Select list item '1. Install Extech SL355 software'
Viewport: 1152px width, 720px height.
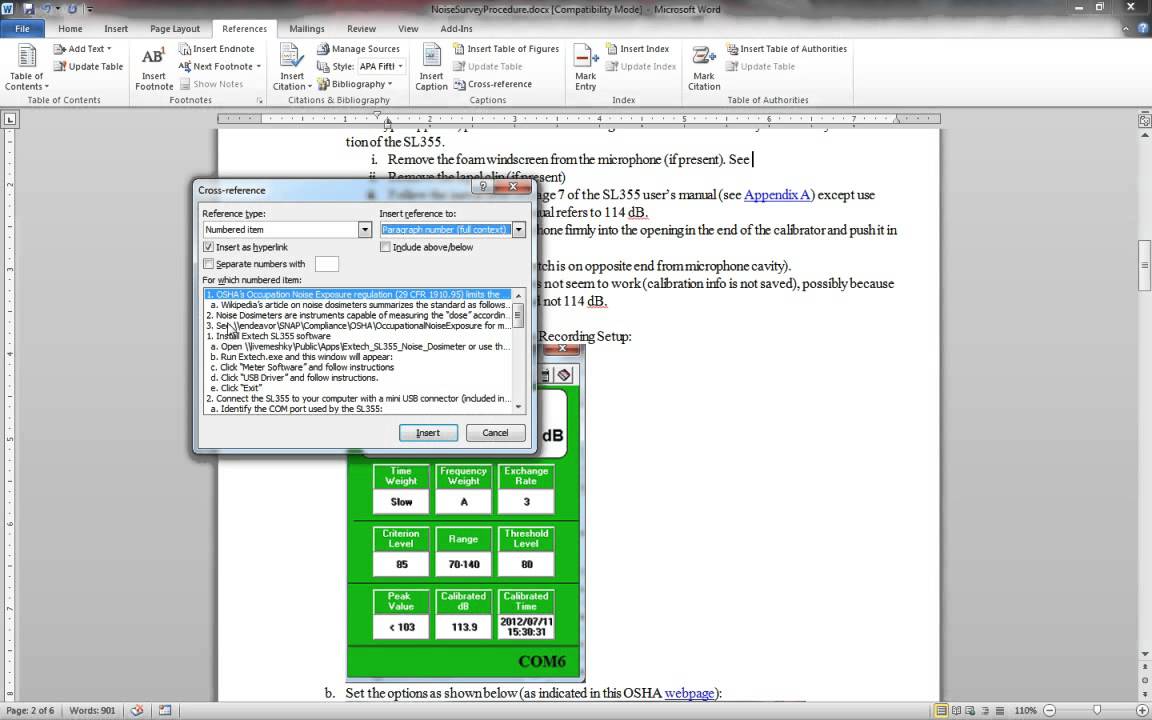click(x=358, y=336)
